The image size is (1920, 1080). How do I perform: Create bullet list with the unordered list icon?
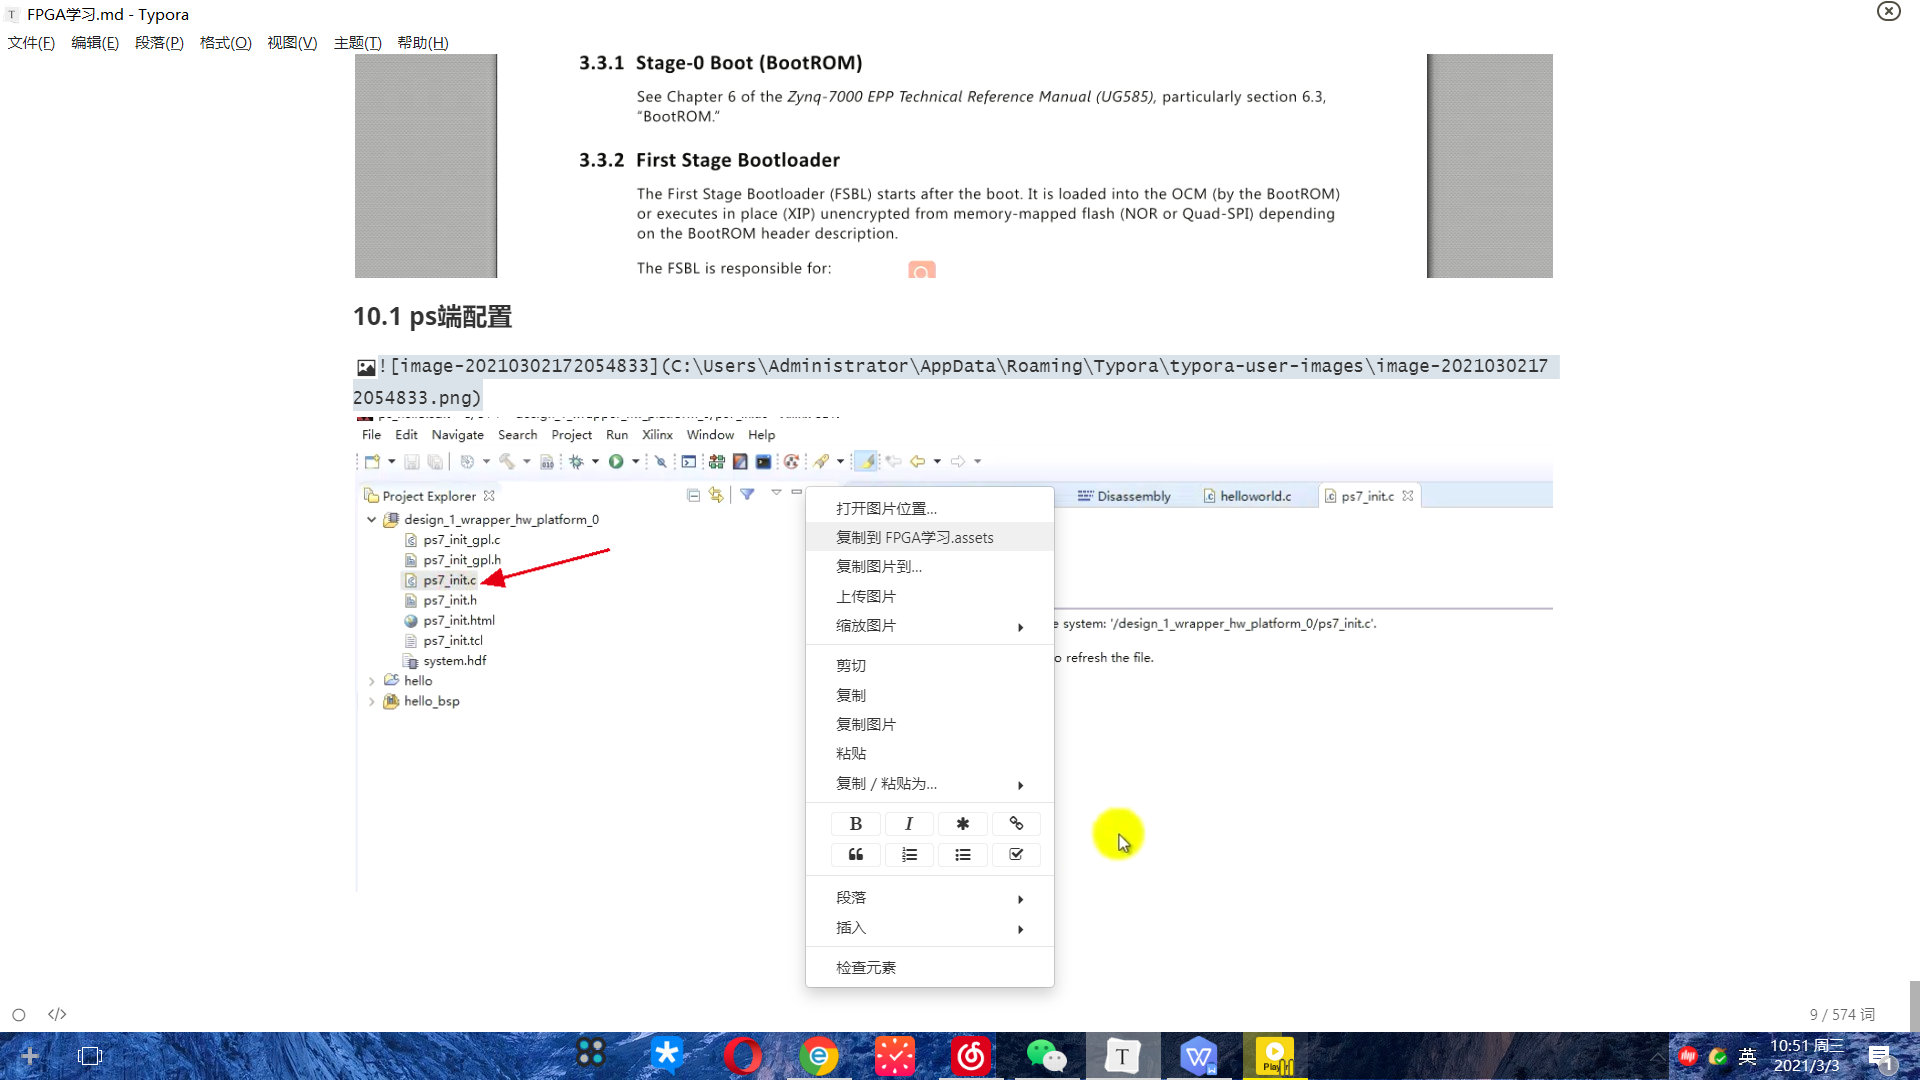962,855
